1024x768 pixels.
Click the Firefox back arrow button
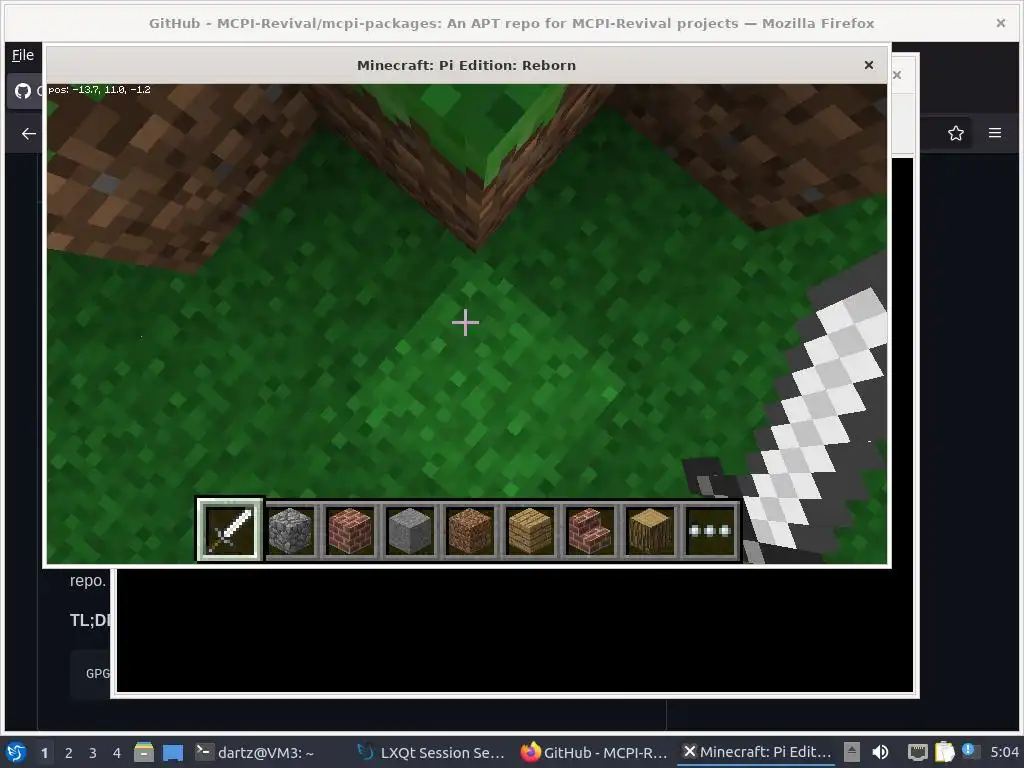coord(28,133)
